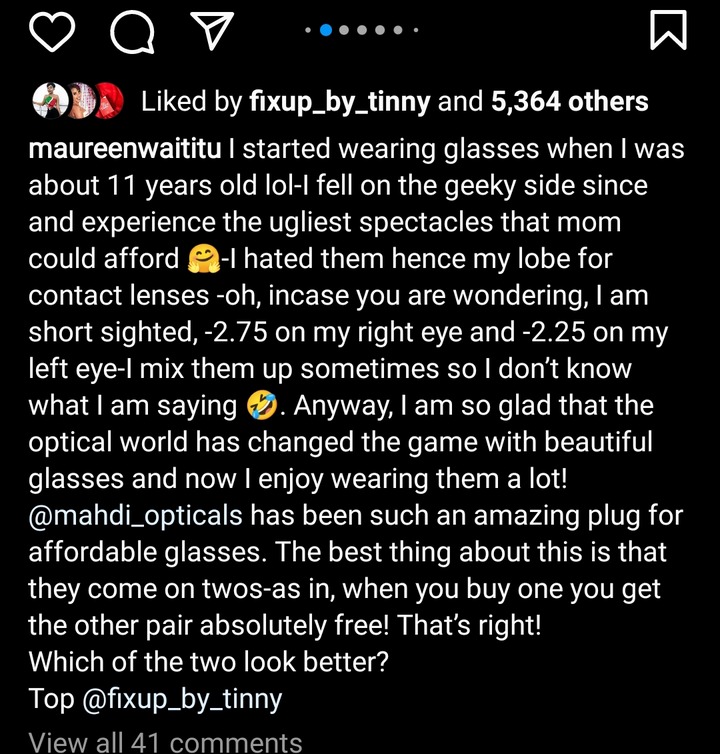
Task: Save post with the bookmark icon
Action: [x=668, y=30]
